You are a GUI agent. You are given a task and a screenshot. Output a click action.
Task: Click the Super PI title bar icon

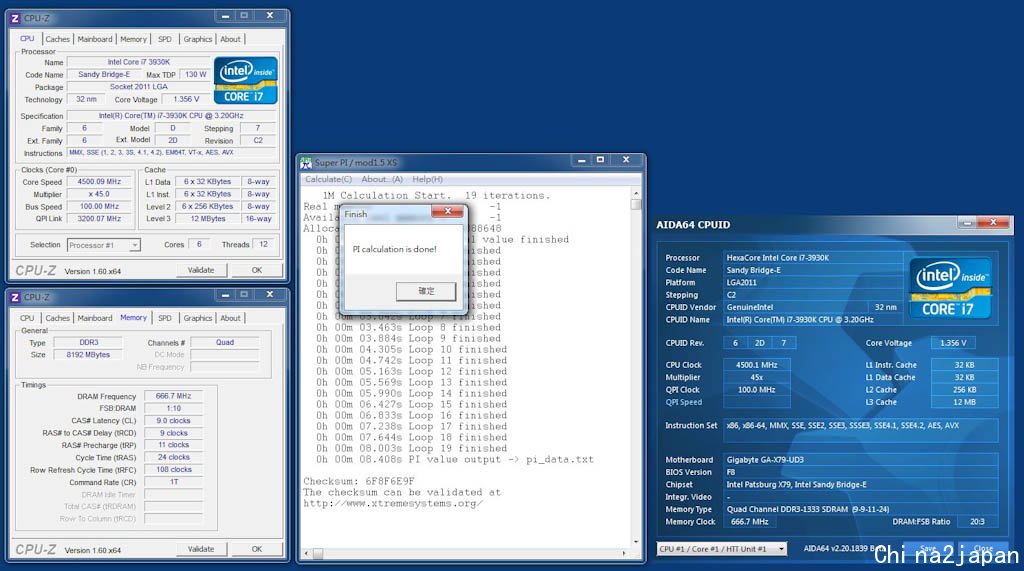pos(306,163)
